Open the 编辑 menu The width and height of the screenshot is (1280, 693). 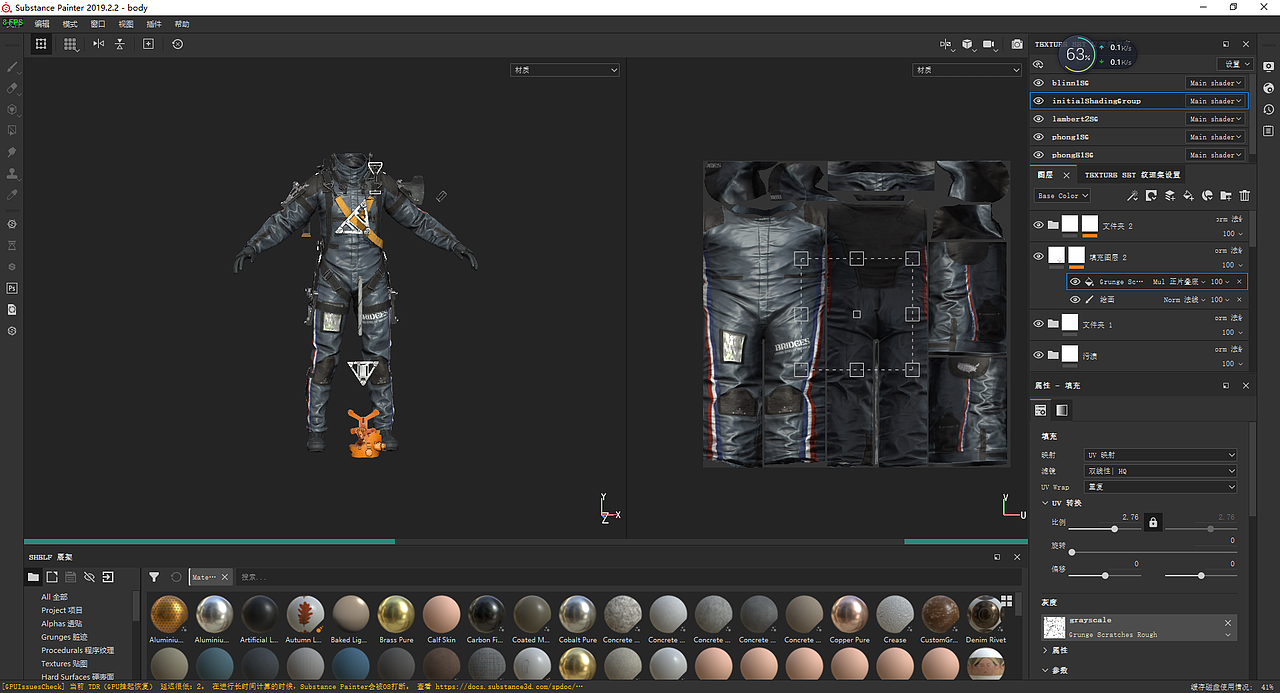click(x=42, y=23)
